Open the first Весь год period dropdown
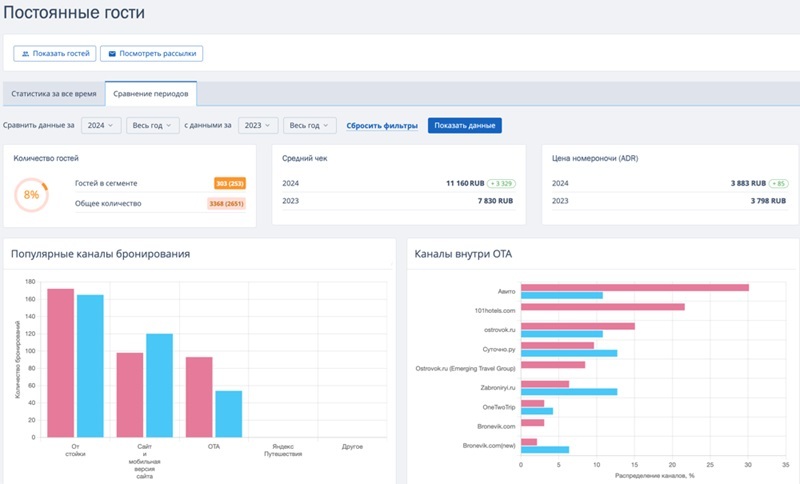 point(153,125)
